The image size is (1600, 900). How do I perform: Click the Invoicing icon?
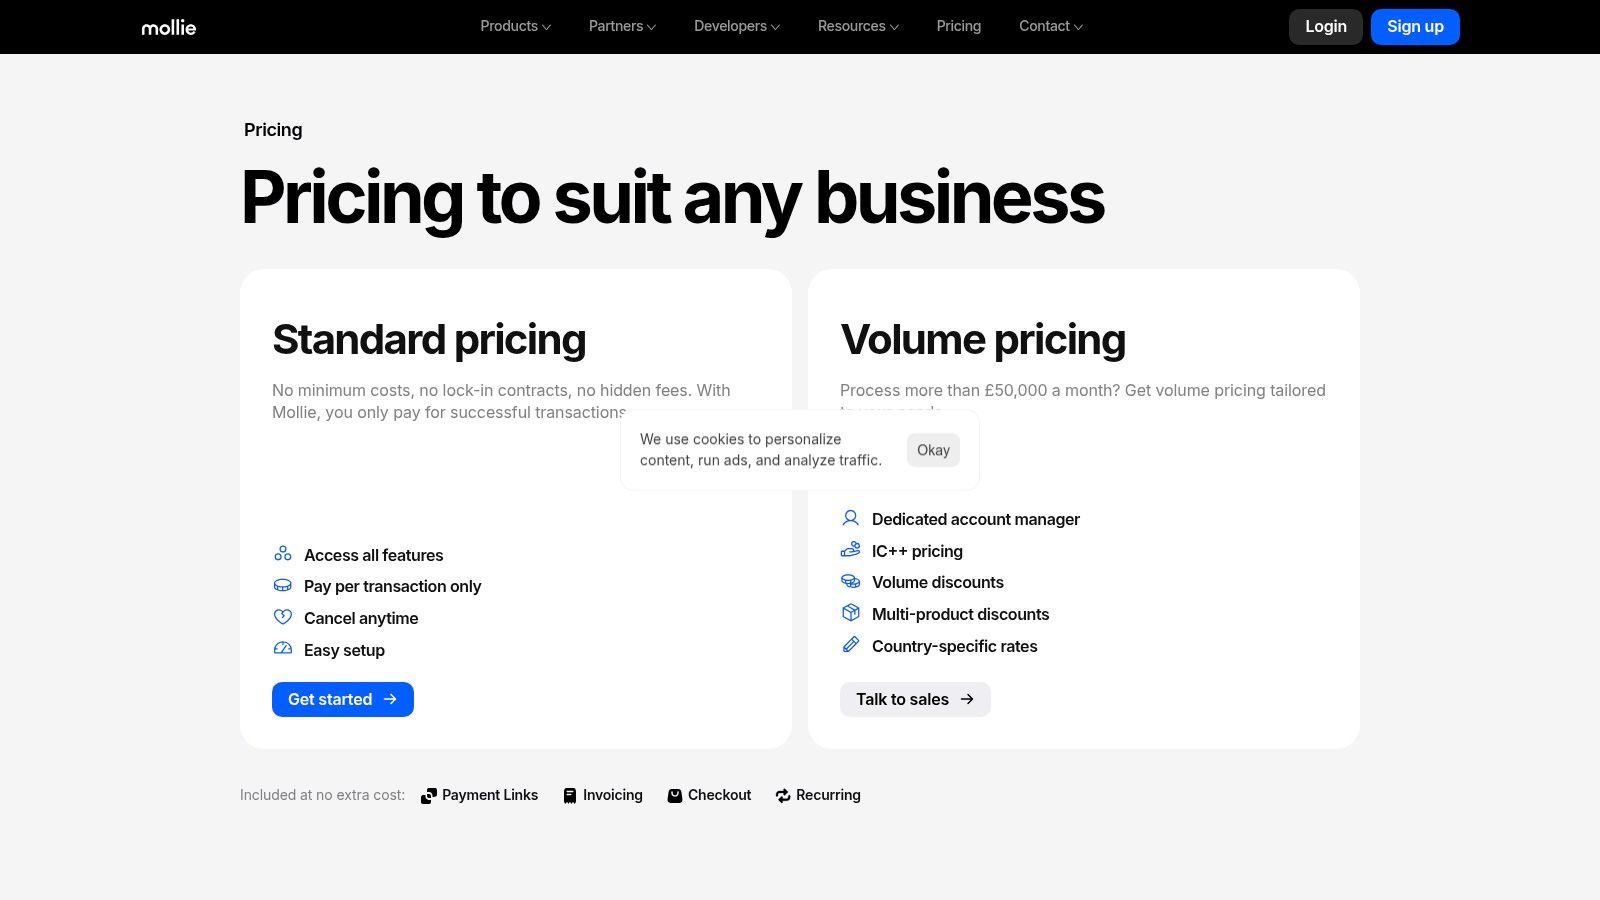570,796
